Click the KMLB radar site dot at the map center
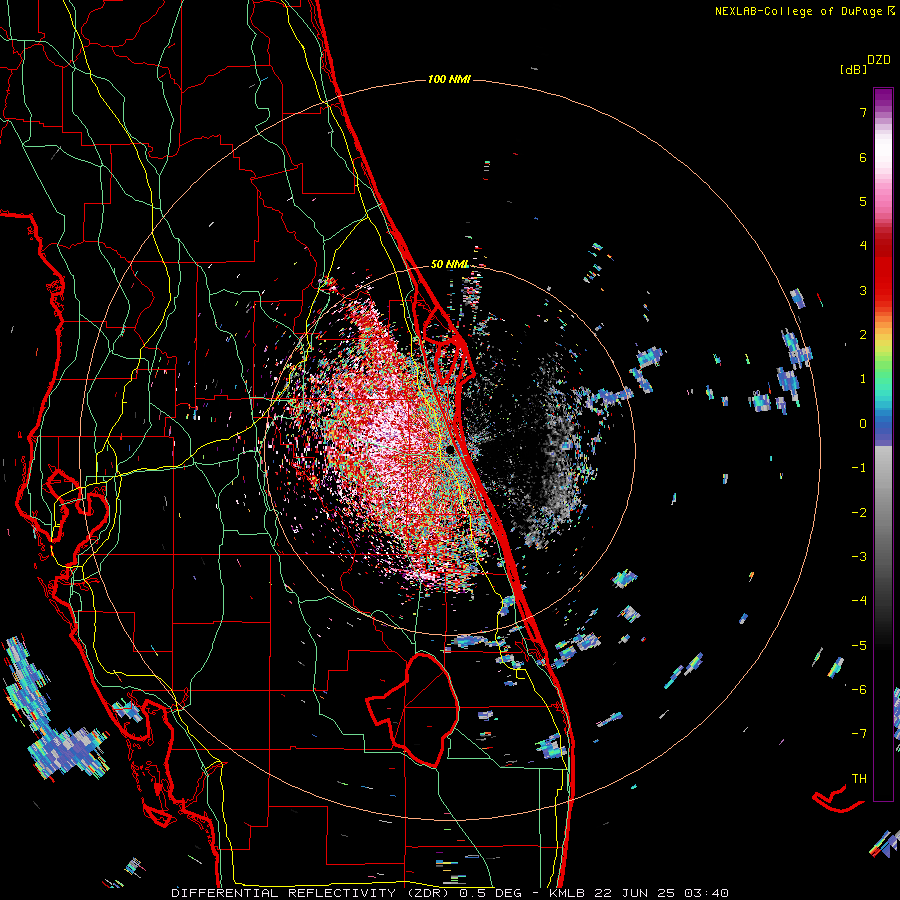The width and height of the screenshot is (900, 900). pyautogui.click(x=448, y=450)
